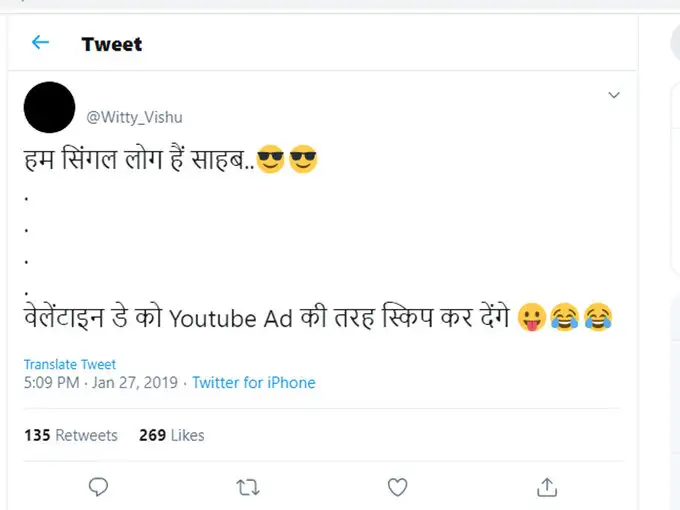The width and height of the screenshot is (680, 510).
Task: Click the second sunglasses emoji
Action: [303, 159]
